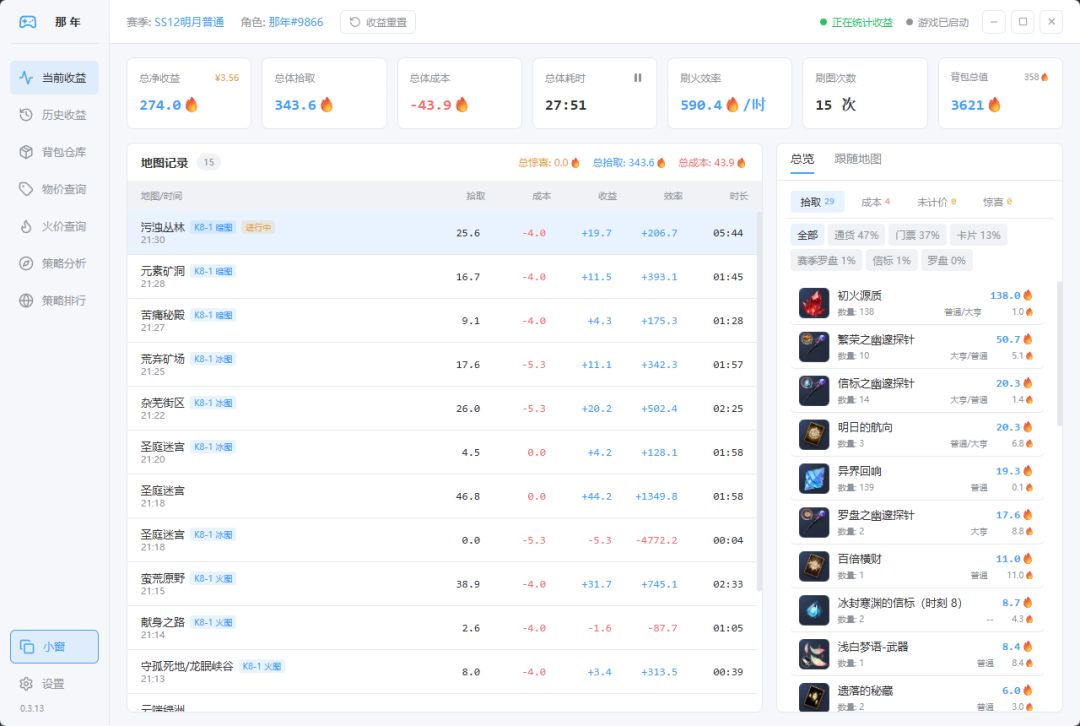Click the 总拾取: 343.6 summary text

point(629,163)
